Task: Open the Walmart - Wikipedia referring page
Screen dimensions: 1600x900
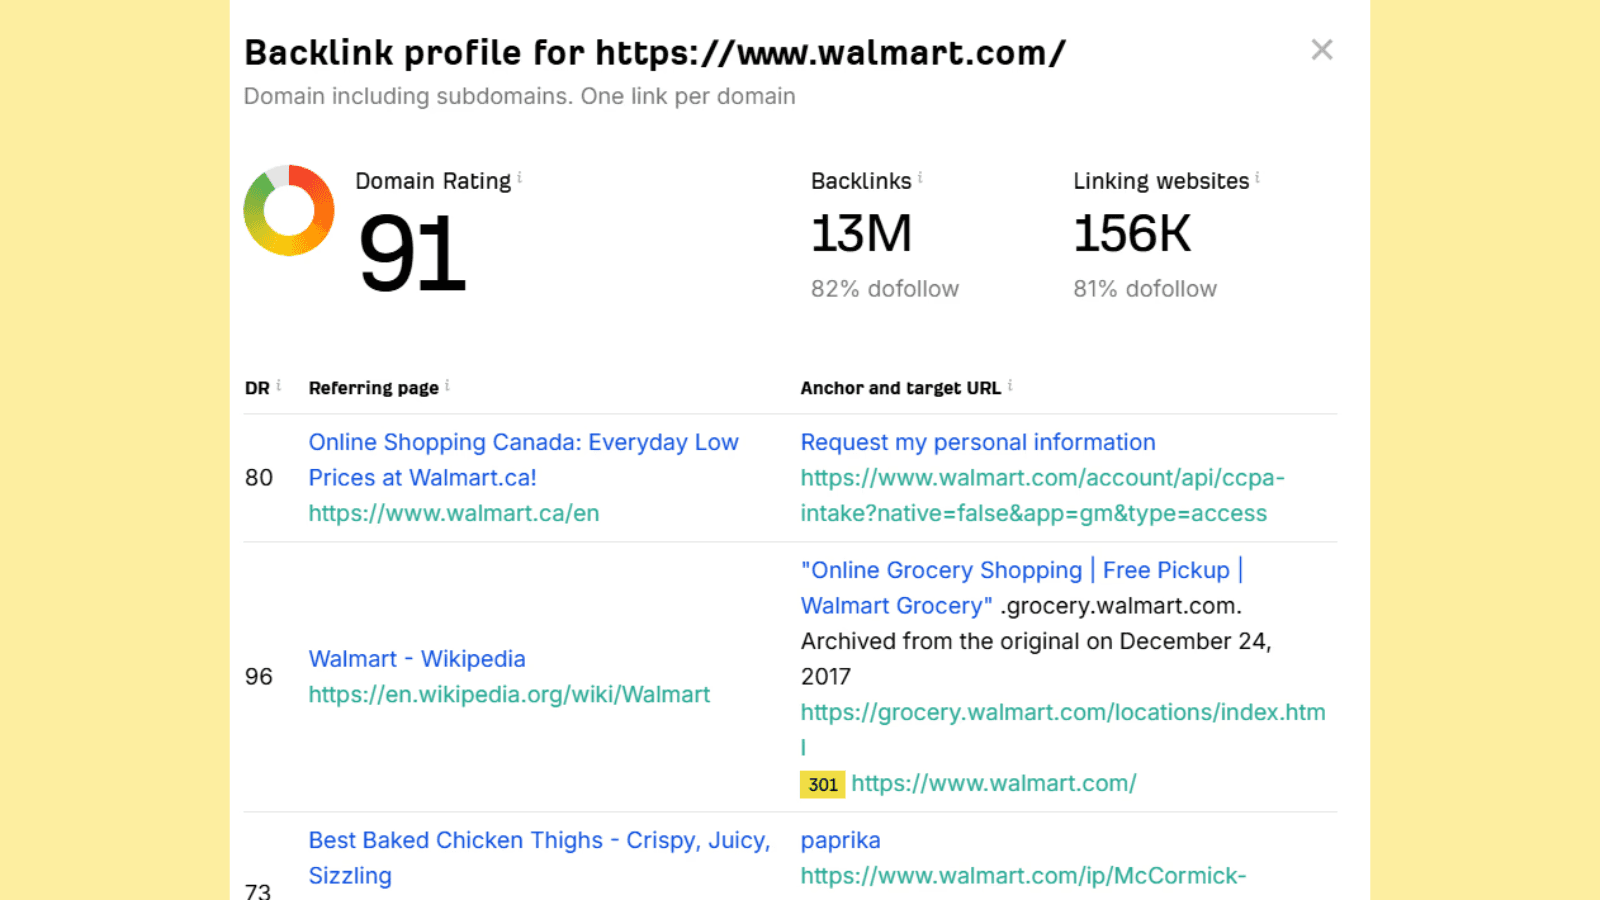Action: click(x=417, y=659)
